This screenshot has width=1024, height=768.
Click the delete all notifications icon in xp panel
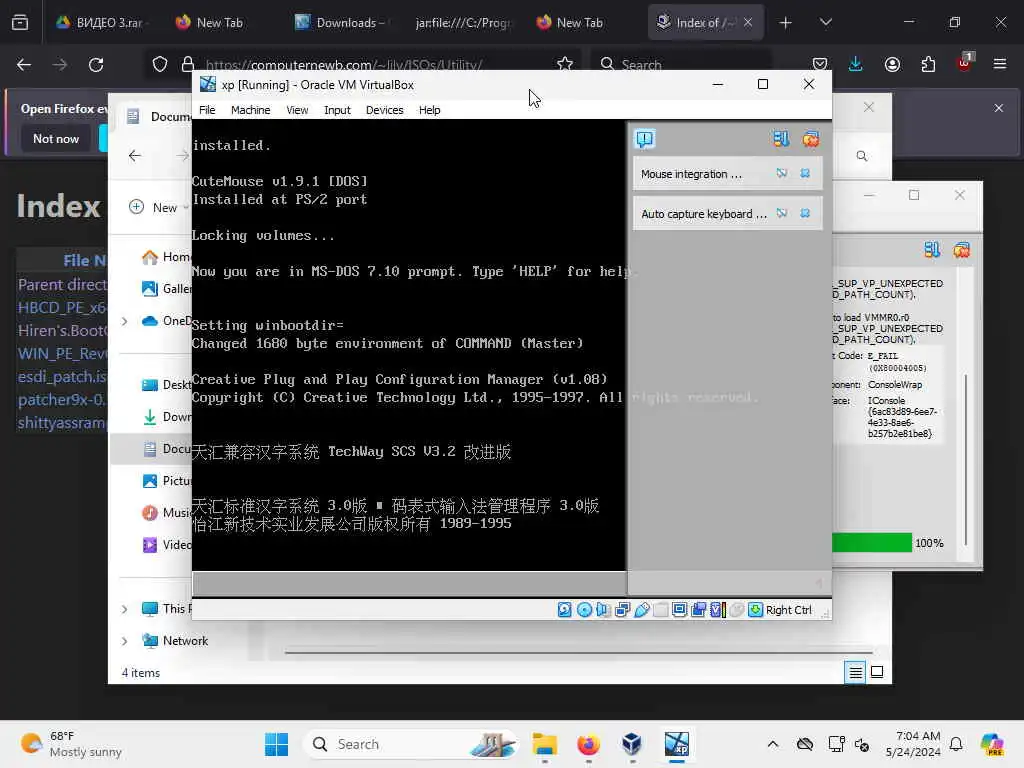pyautogui.click(x=811, y=138)
